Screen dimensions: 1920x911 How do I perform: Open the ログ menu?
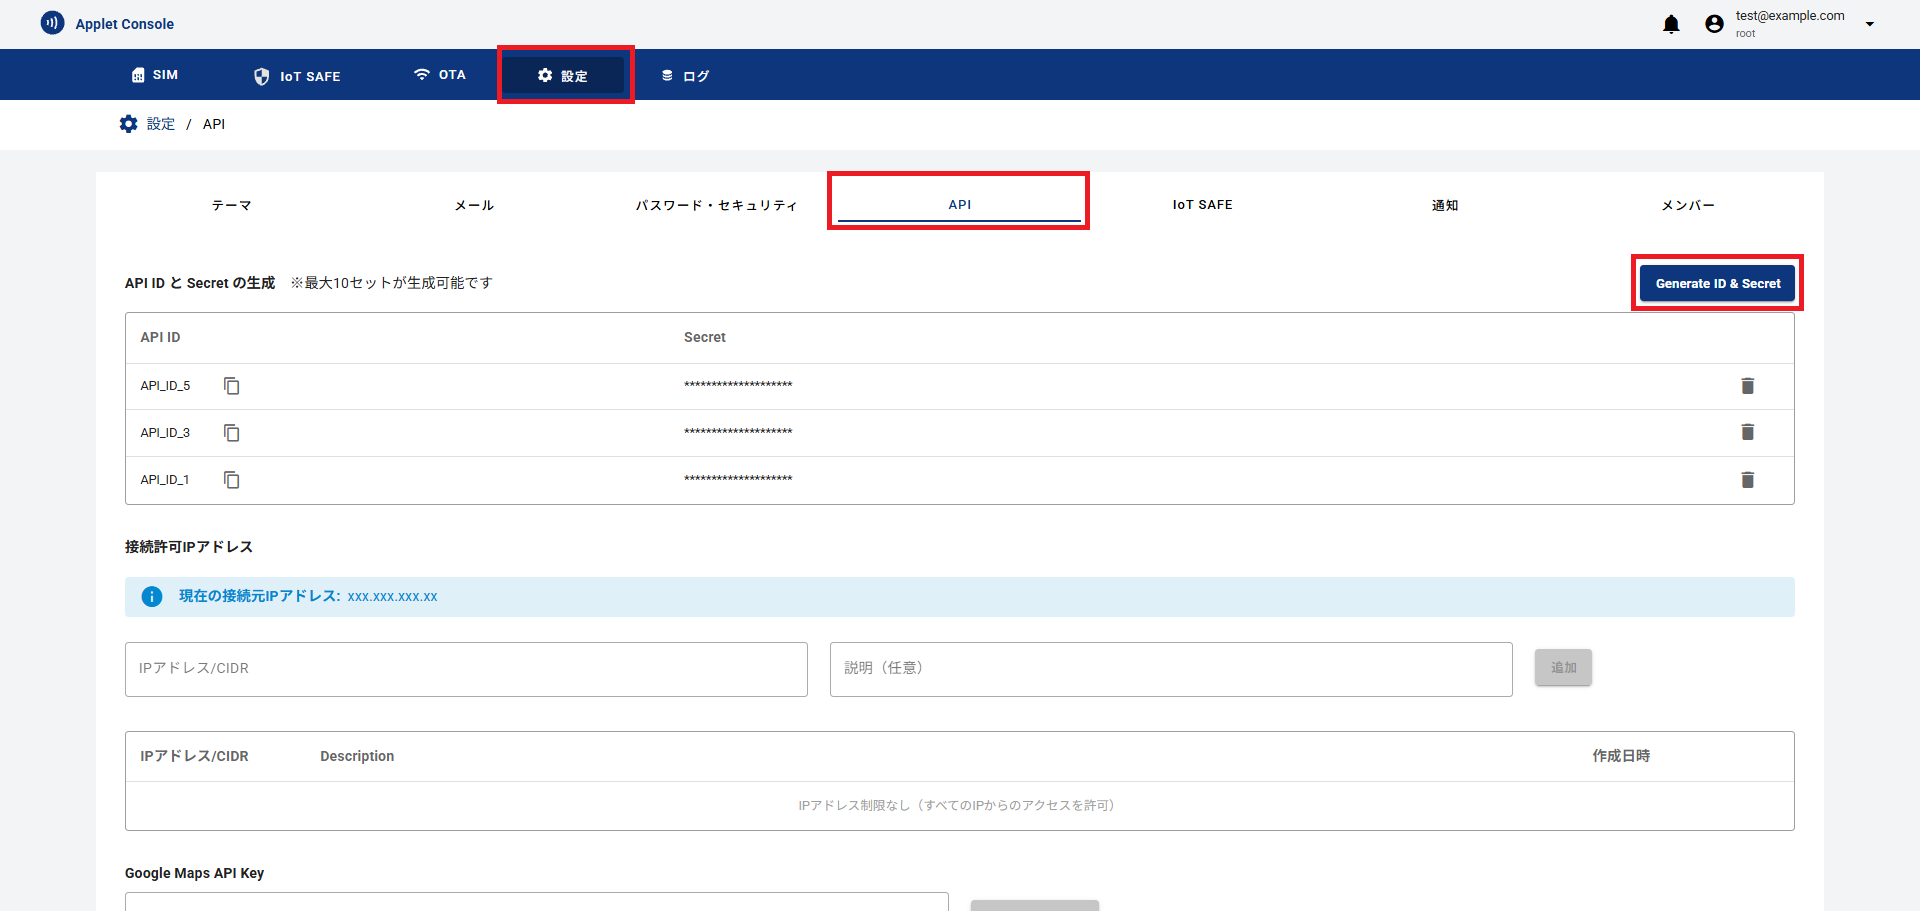tap(685, 76)
